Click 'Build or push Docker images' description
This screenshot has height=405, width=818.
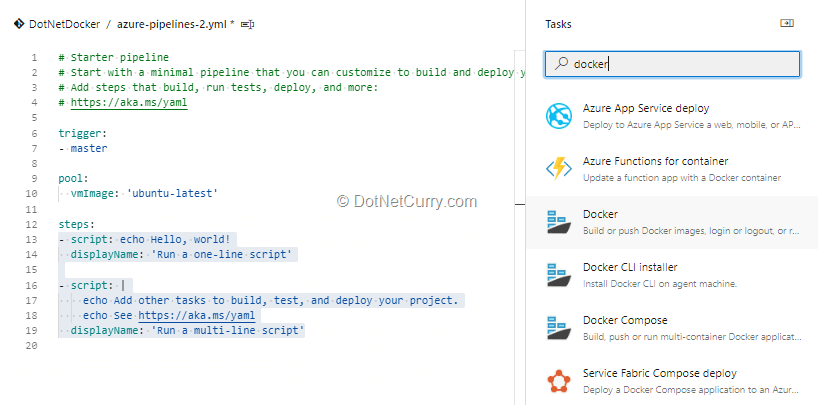tap(691, 231)
